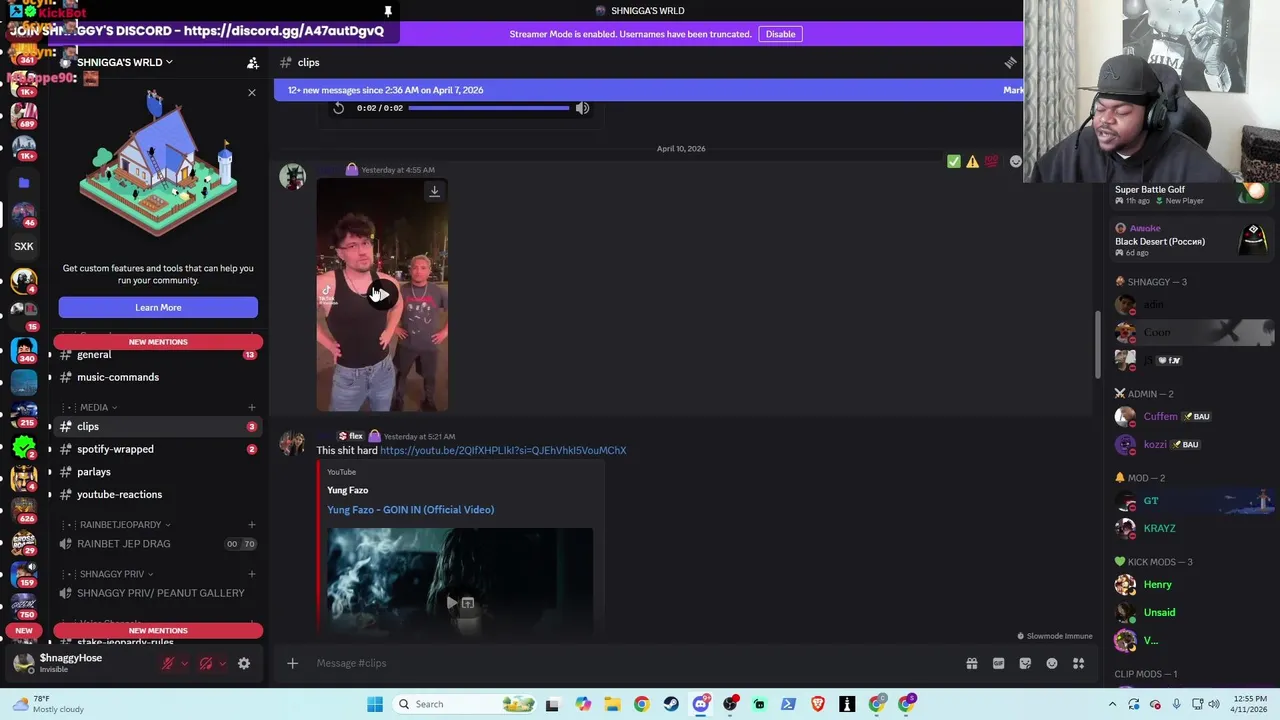The width and height of the screenshot is (1280, 720).
Task: Download the TikTok video attachment
Action: click(434, 190)
